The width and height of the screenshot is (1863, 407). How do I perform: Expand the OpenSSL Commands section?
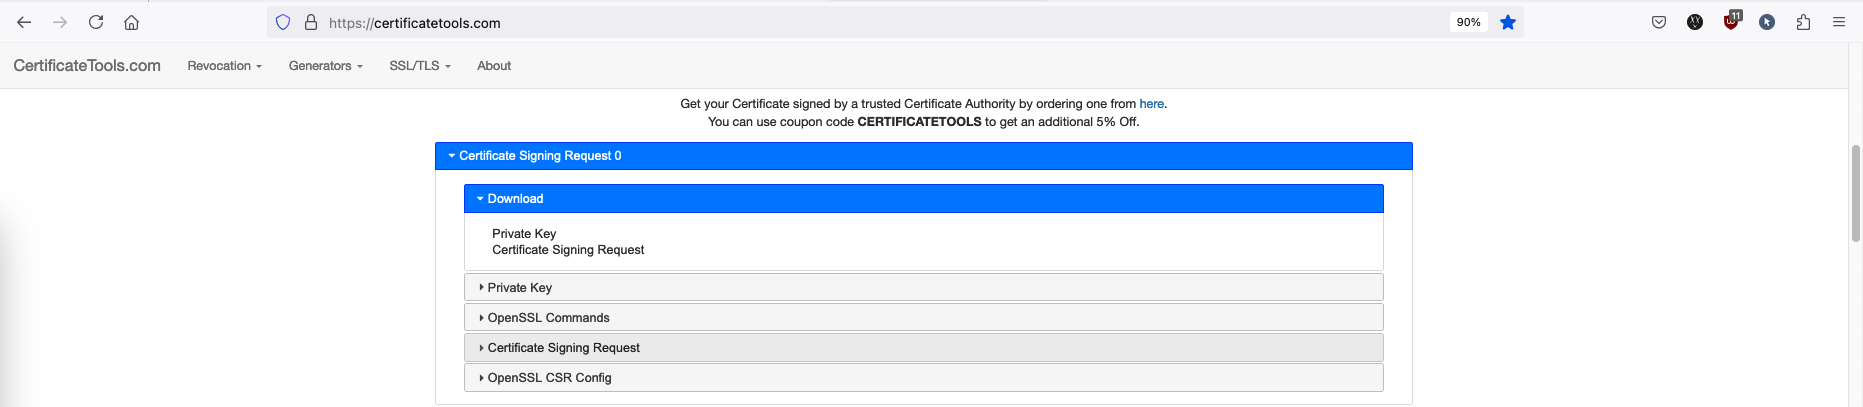[x=548, y=318]
